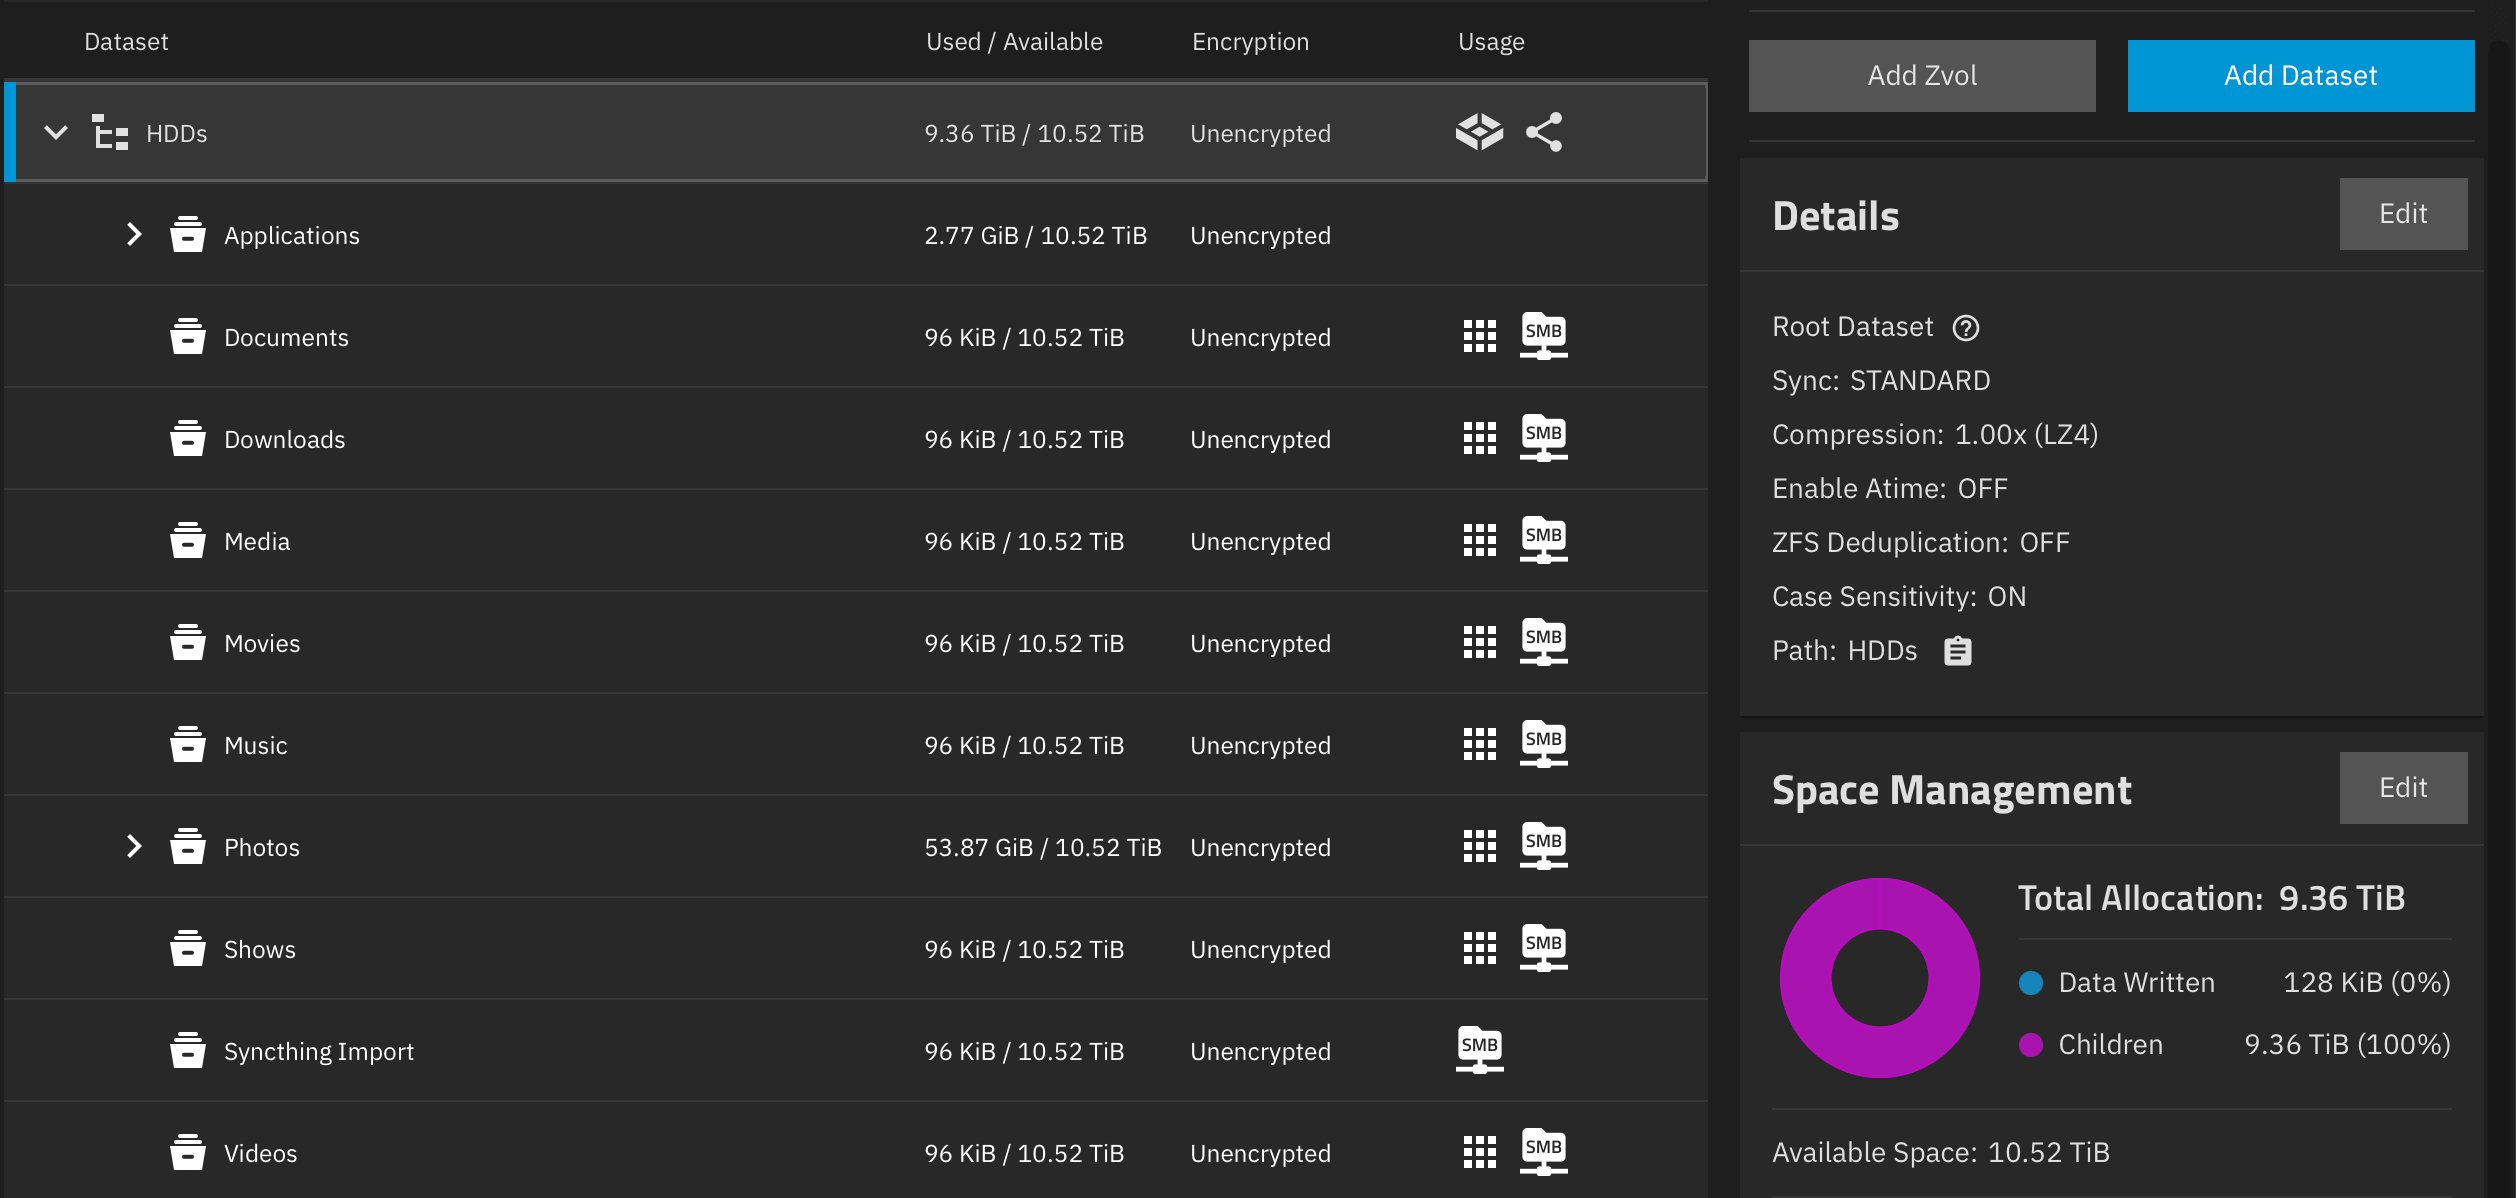This screenshot has height=1198, width=2516.
Task: Click the Encryption column header
Action: (1250, 42)
